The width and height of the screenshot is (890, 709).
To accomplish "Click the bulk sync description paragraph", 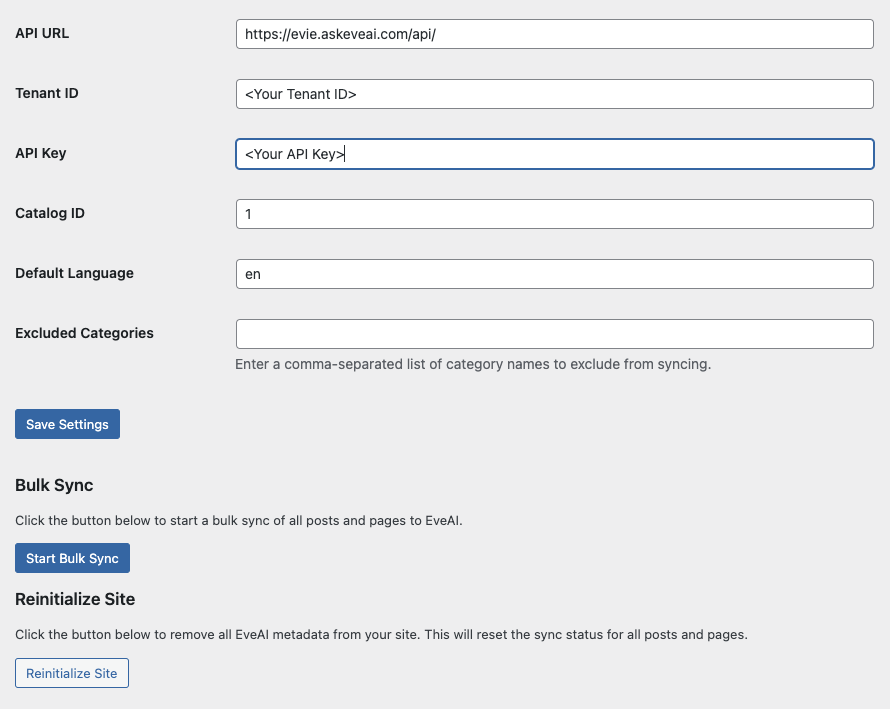I will [239, 520].
